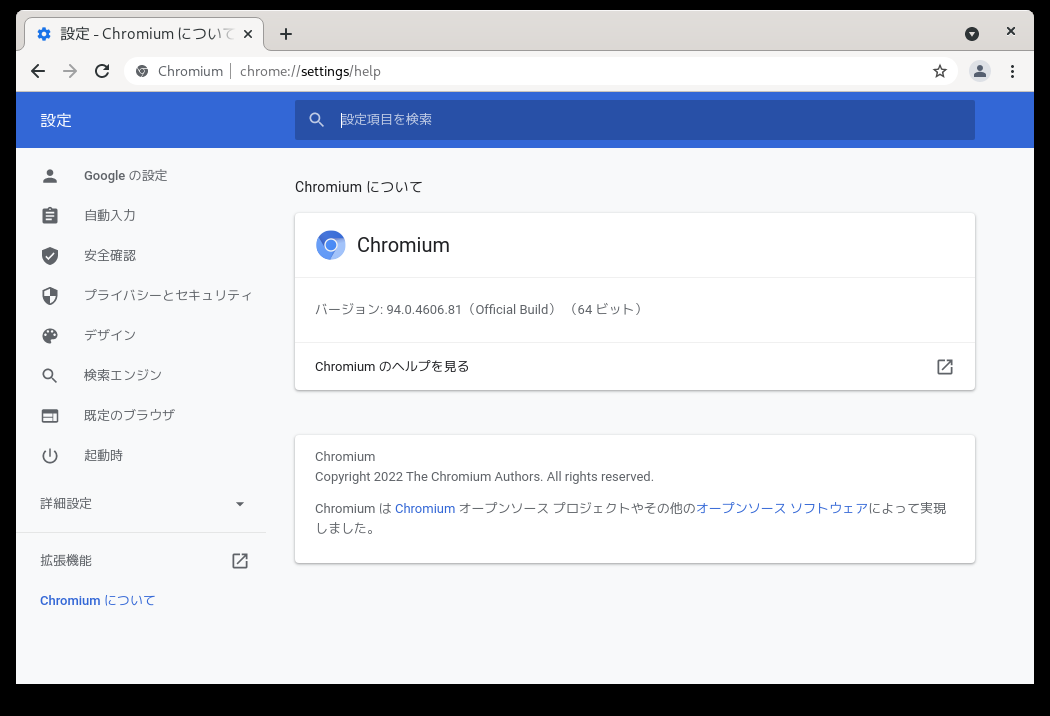Click the power icon for 起動時
The image size is (1050, 716).
click(50, 455)
